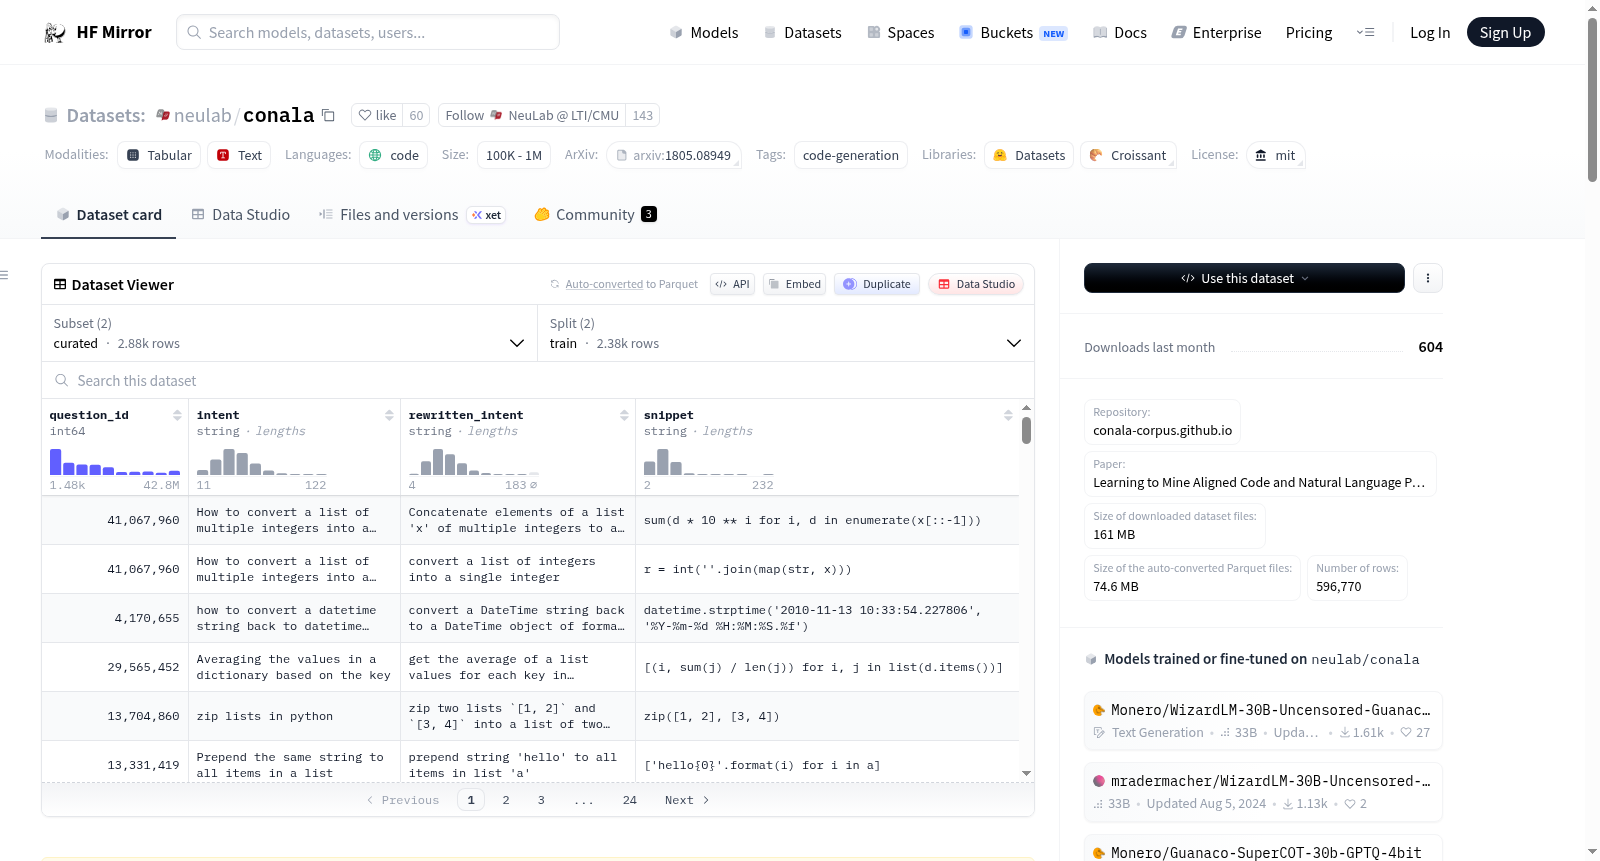The width and height of the screenshot is (1600, 861).
Task: Select the Croissant library tag
Action: point(1128,156)
